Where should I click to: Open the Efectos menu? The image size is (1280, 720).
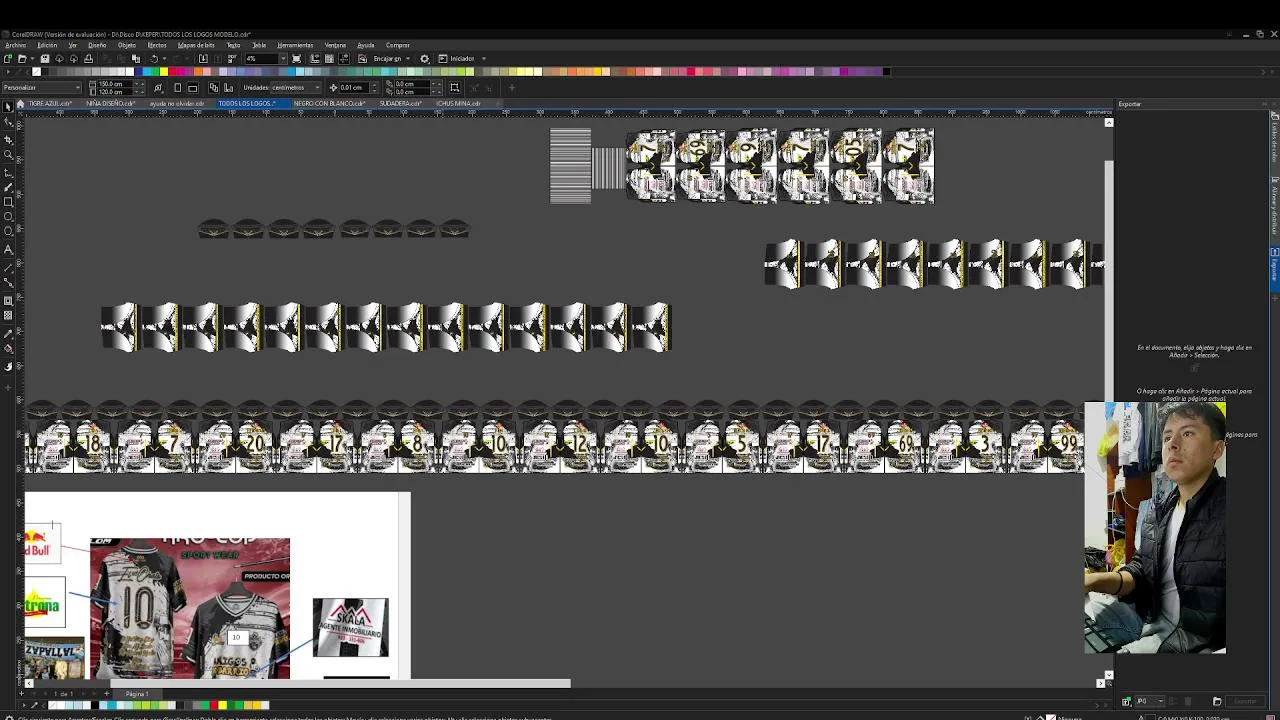157,45
